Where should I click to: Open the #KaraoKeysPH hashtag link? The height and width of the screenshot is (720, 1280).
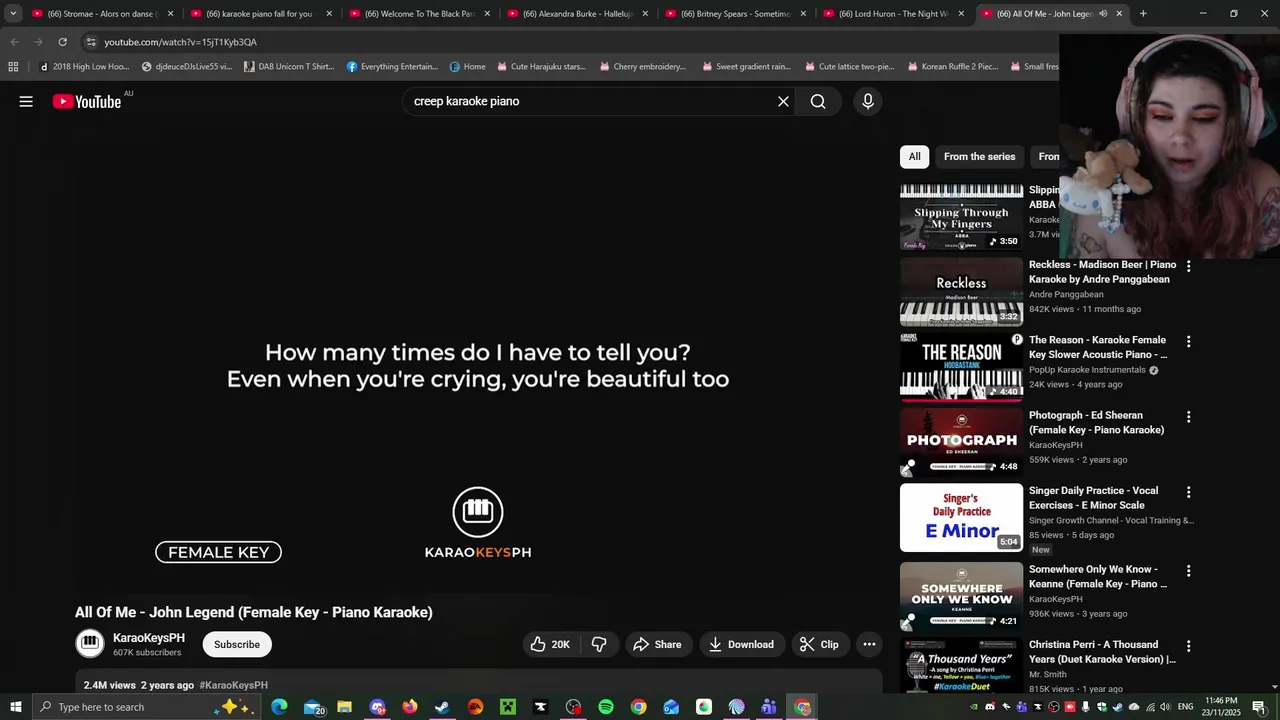pos(233,685)
